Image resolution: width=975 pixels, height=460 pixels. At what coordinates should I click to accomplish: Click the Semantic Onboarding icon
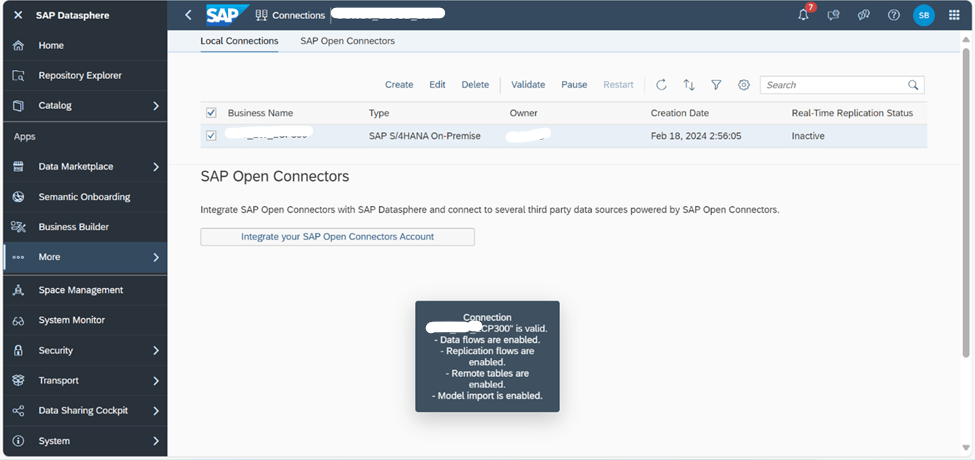click(x=19, y=197)
